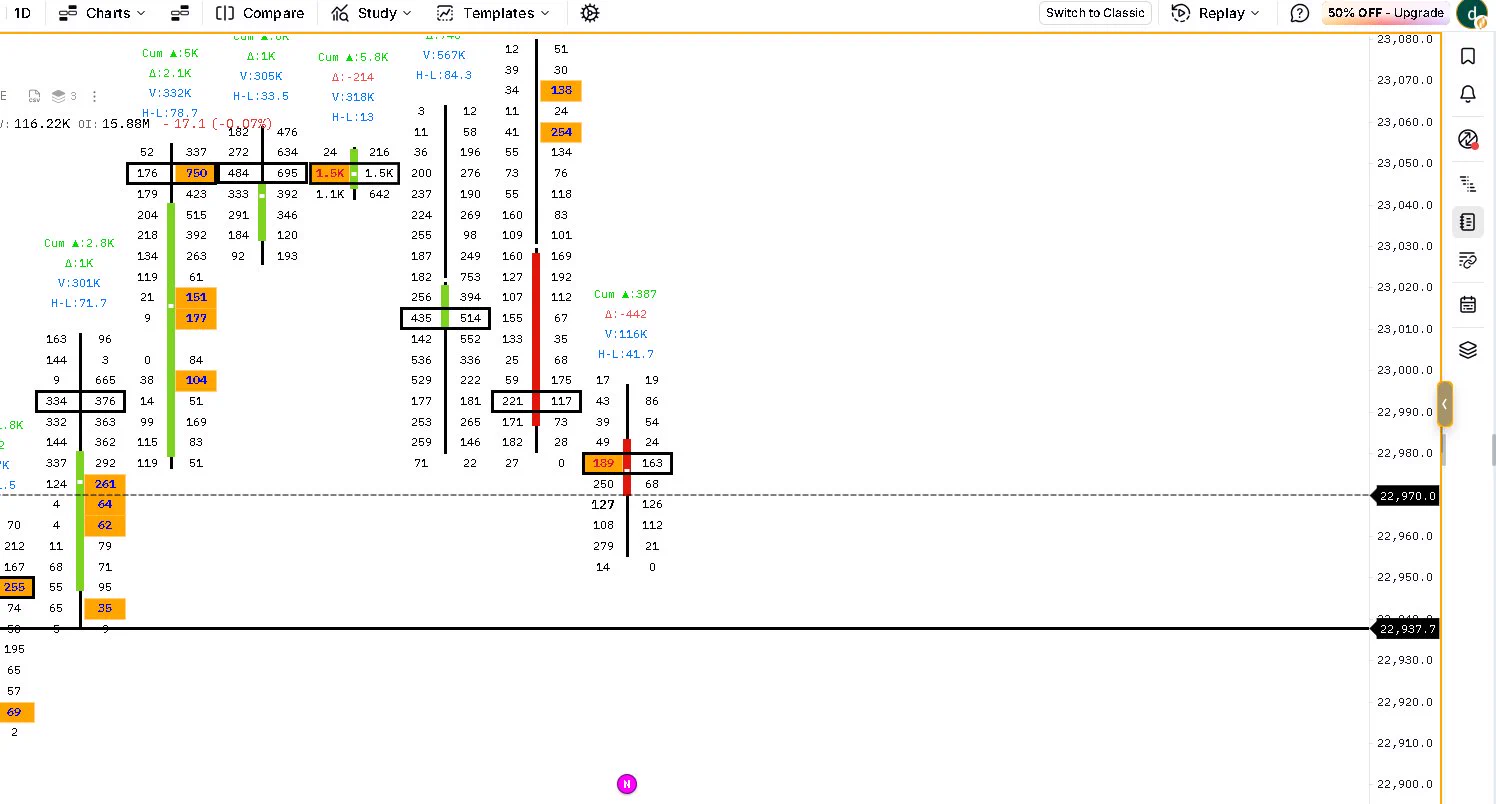
Task: Open the user profile avatar
Action: 1471,13
